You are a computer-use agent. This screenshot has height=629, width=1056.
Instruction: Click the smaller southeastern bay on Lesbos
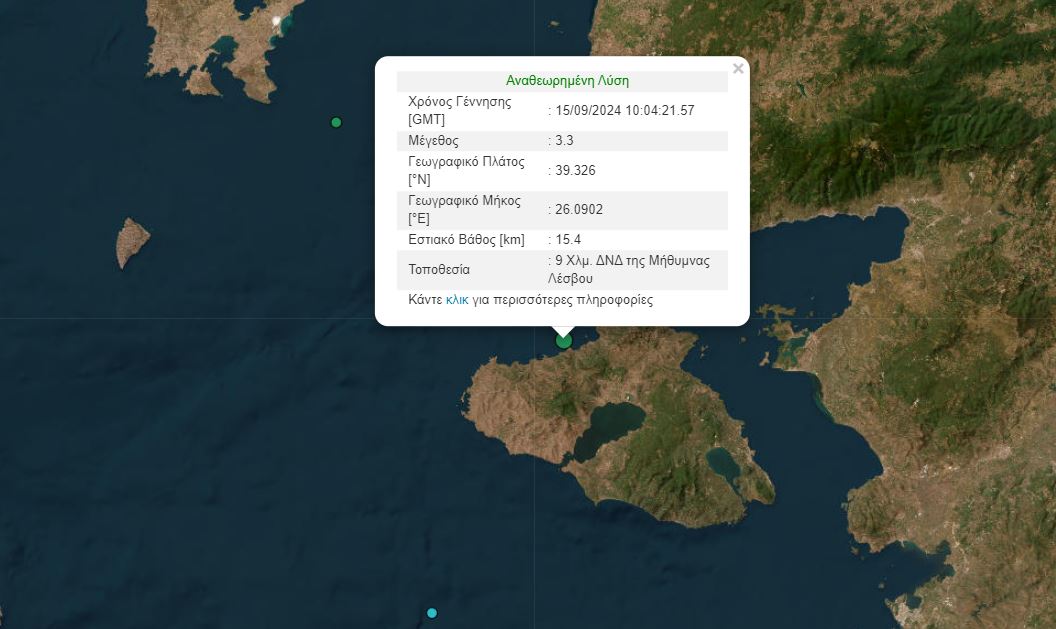click(722, 463)
